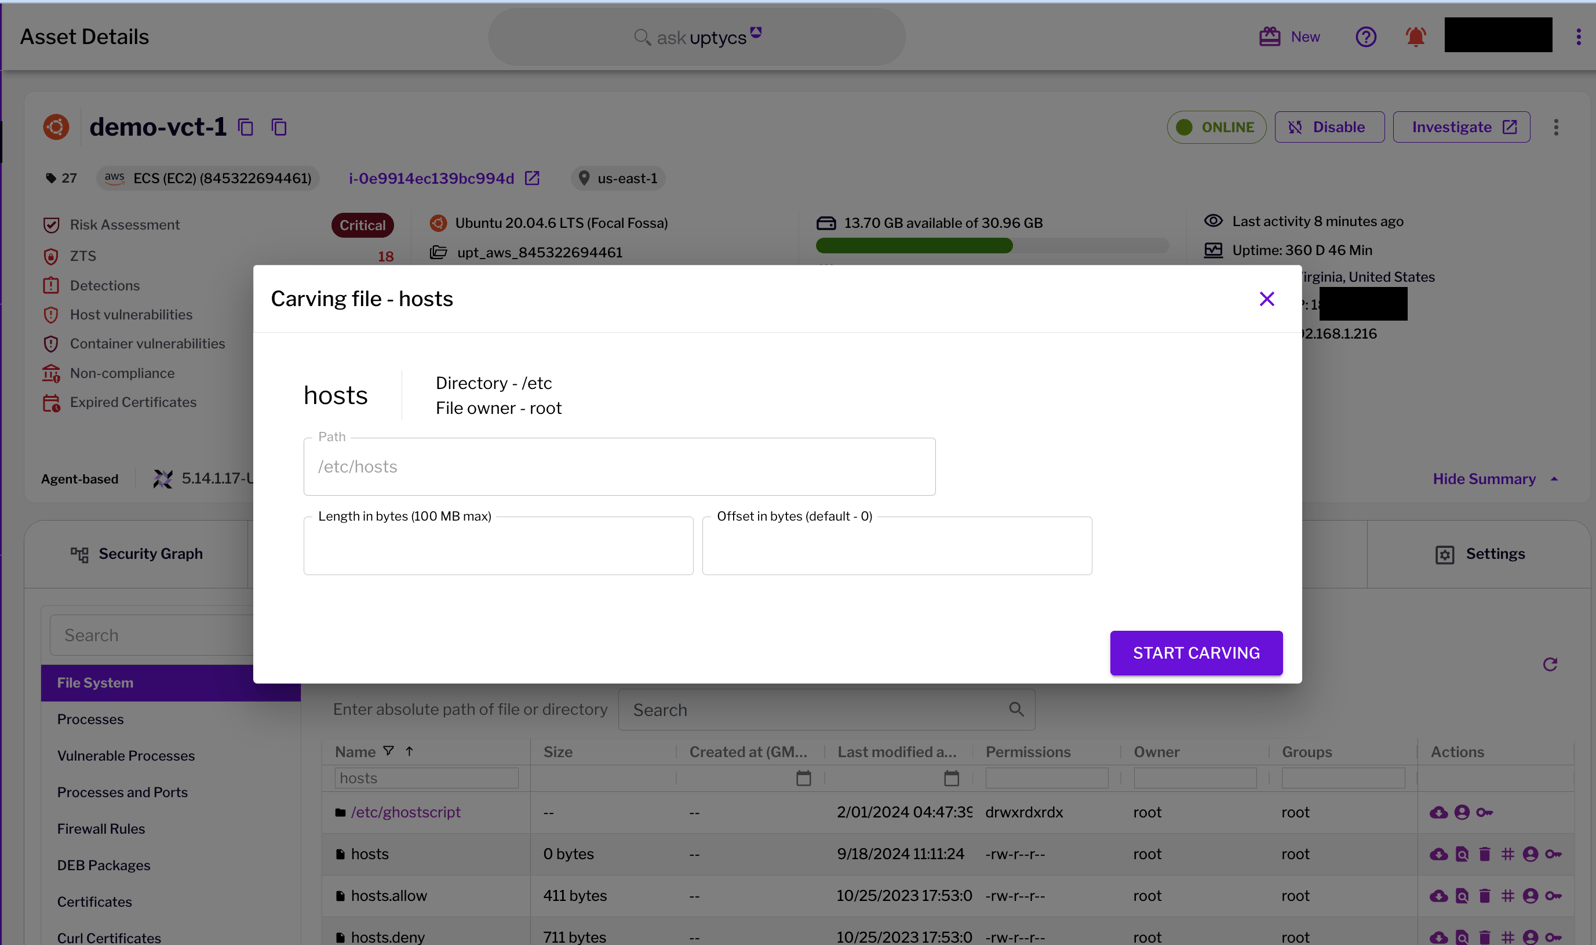The image size is (1596, 945).
Task: Click the START CARVING button
Action: pyautogui.click(x=1195, y=653)
